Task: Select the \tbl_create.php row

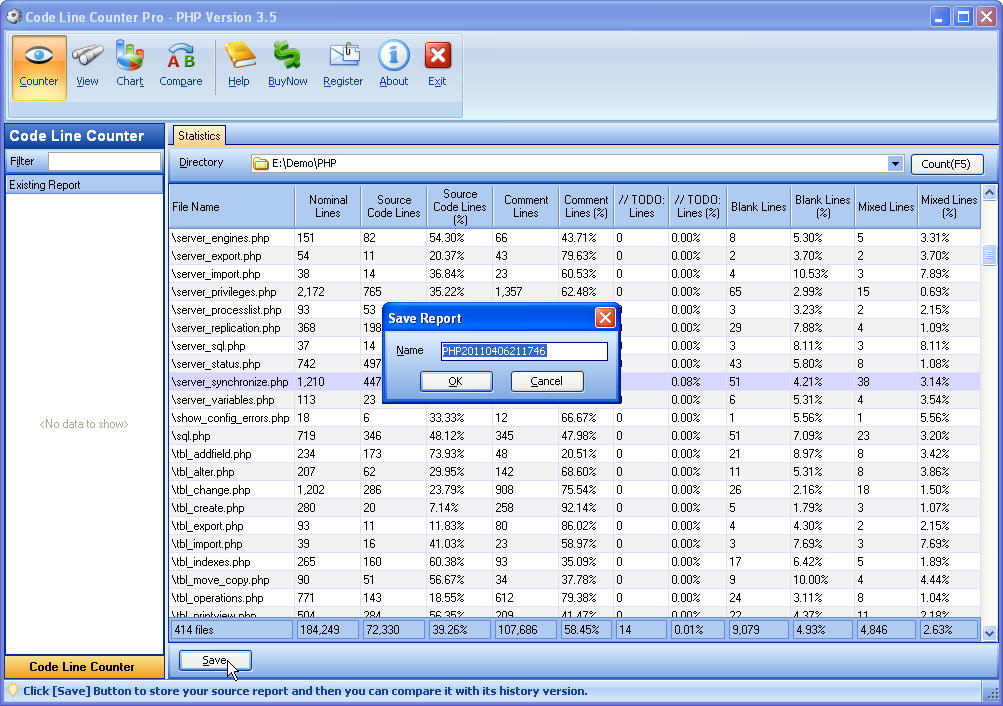Action: click(x=574, y=508)
